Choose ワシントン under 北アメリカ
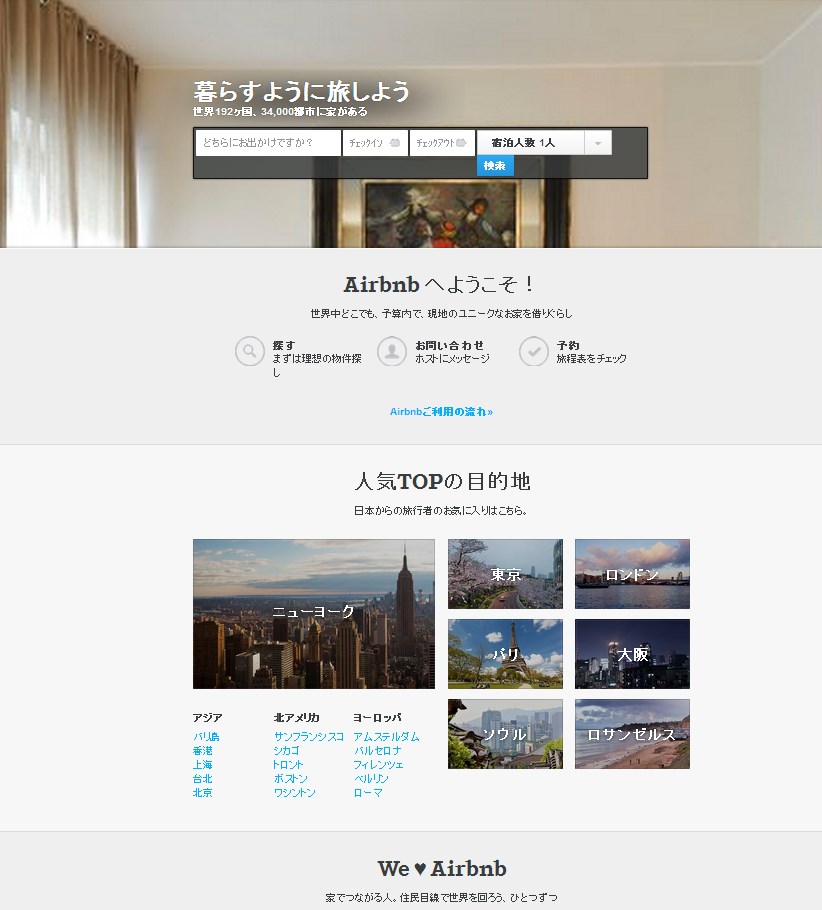This screenshot has height=910, width=822. click(295, 792)
